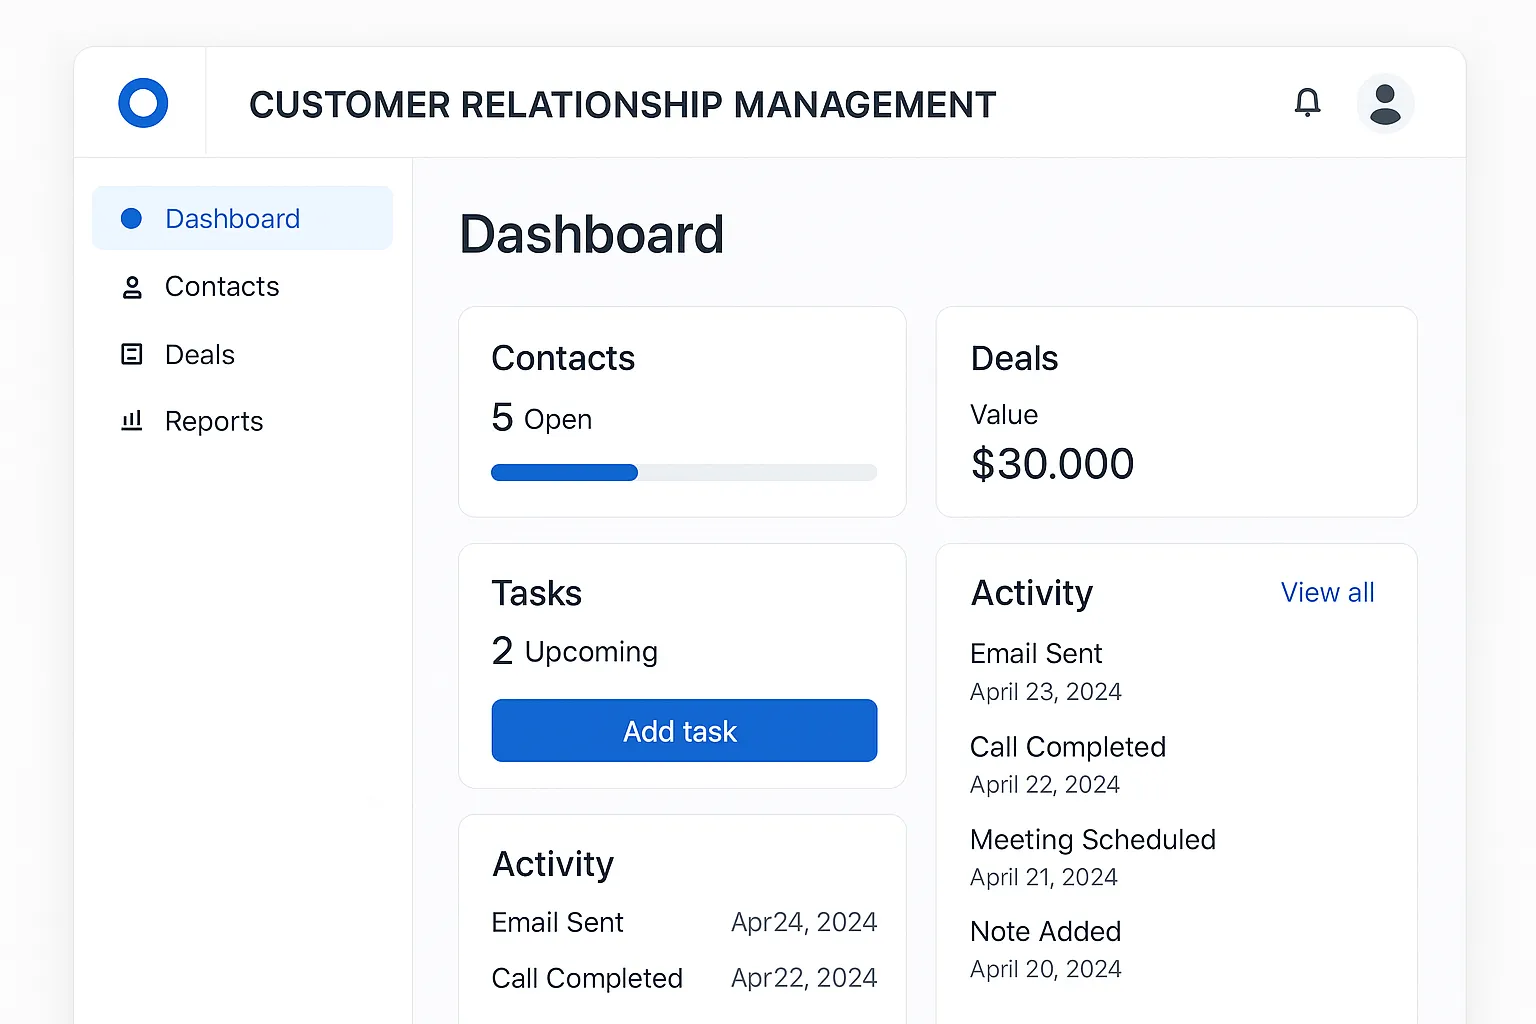
Task: Click the blue dot icon next to Dashboard
Action: (x=131, y=218)
